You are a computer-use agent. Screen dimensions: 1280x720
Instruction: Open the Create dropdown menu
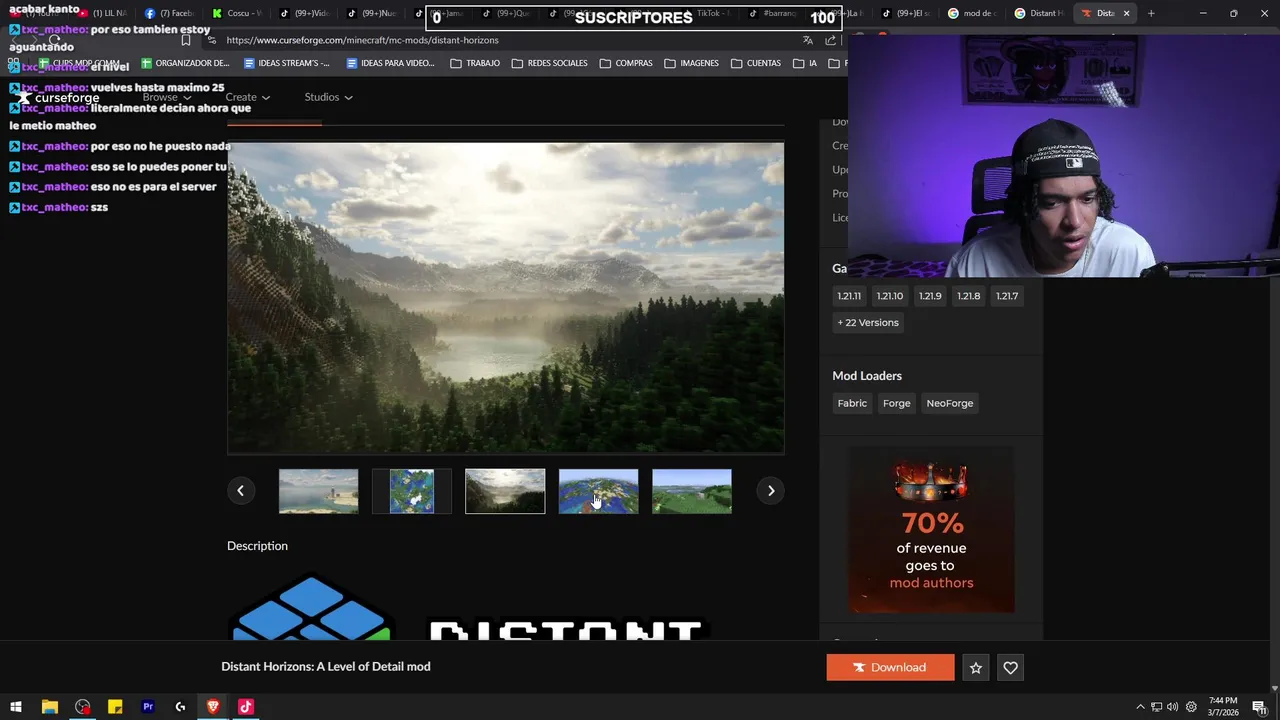pyautogui.click(x=247, y=97)
